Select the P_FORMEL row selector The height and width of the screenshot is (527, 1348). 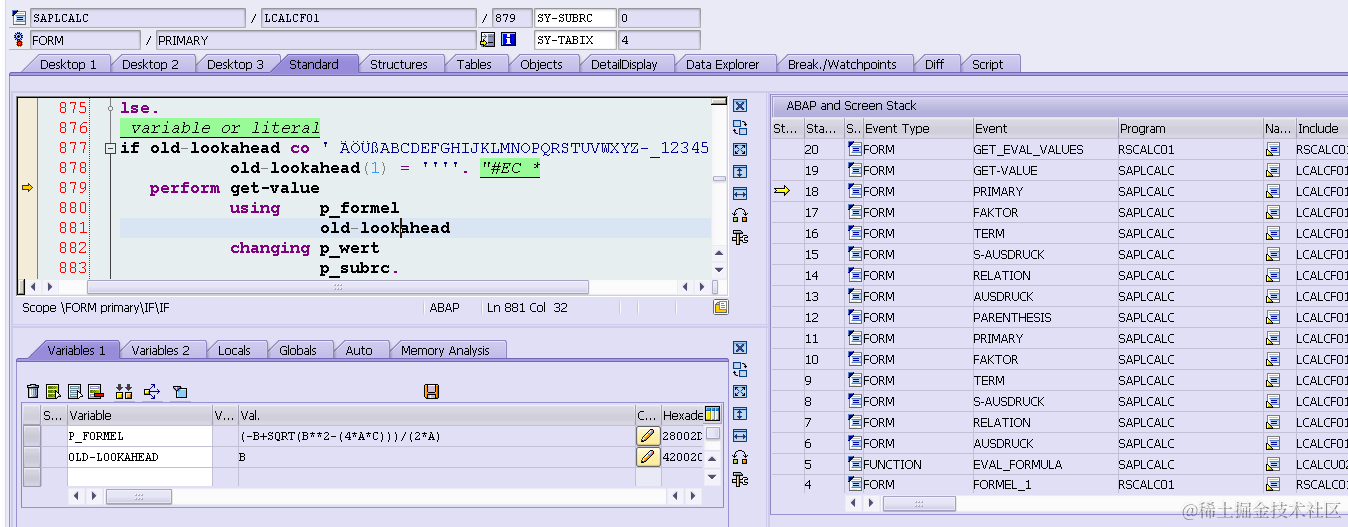coord(32,436)
